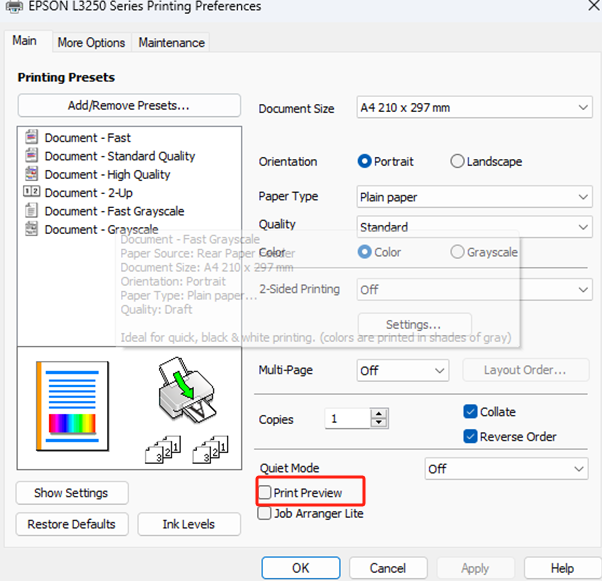602x581 pixels.
Task: Click the page layout preview thumbnail
Action: (x=73, y=406)
